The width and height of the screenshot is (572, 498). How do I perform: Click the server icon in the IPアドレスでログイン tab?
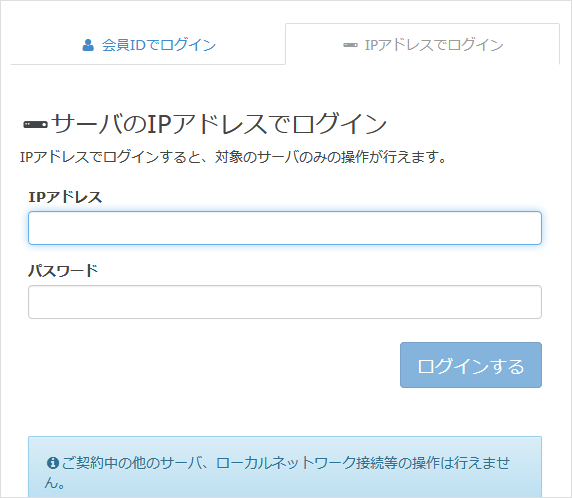tap(350, 45)
